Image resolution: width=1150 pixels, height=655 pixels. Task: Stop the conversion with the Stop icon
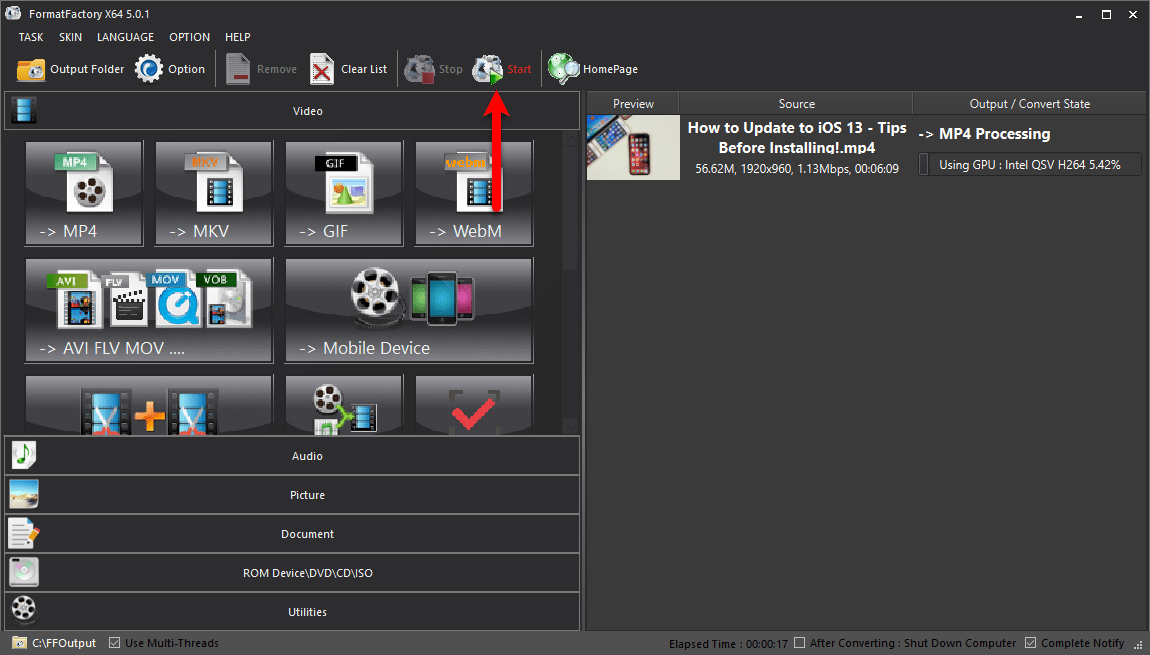point(420,69)
